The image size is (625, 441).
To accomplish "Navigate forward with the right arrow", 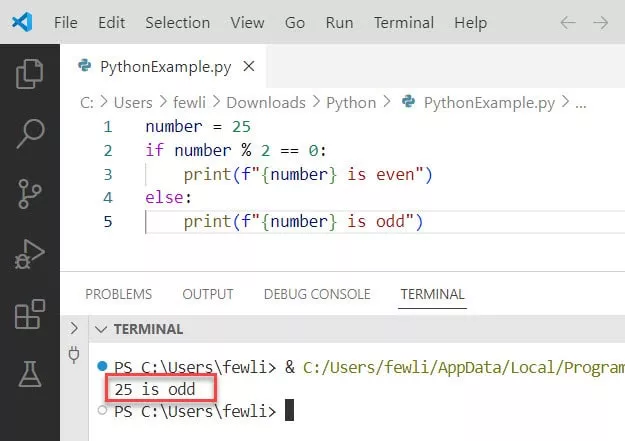I will pos(601,22).
